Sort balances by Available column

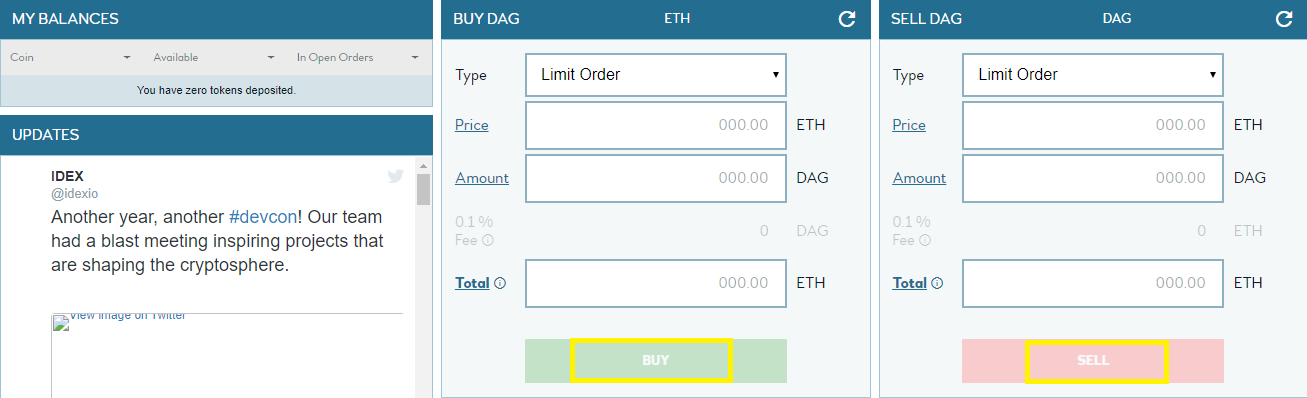click(213, 58)
